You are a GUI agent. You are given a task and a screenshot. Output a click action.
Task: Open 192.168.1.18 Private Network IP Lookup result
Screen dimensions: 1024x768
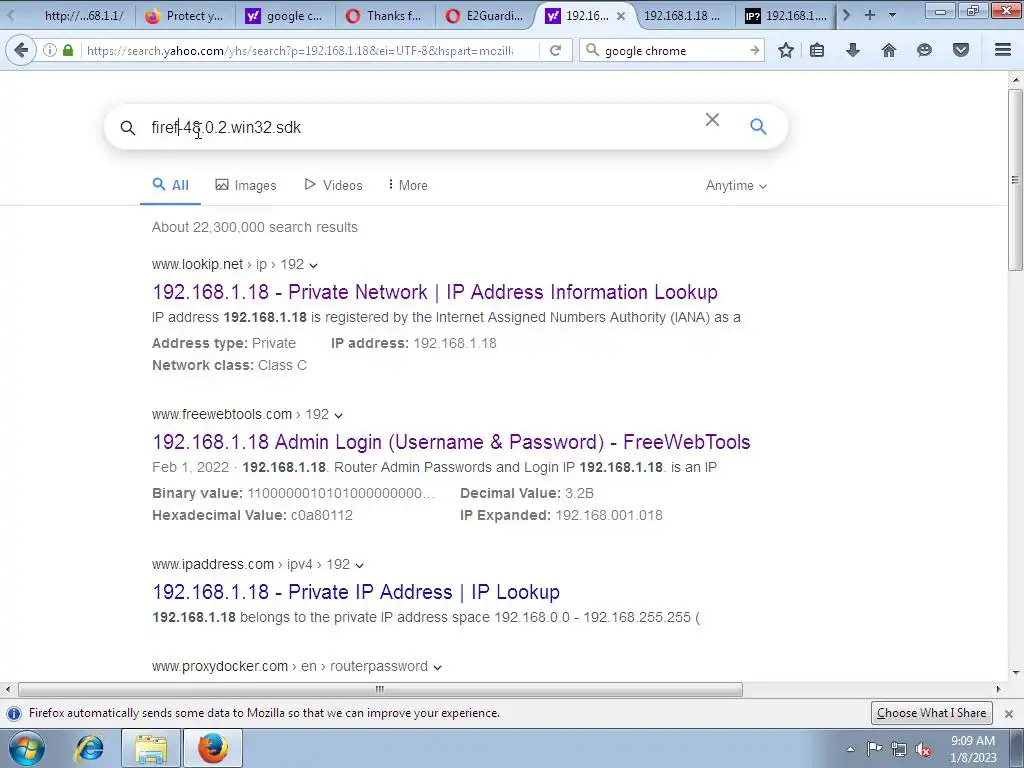[435, 292]
